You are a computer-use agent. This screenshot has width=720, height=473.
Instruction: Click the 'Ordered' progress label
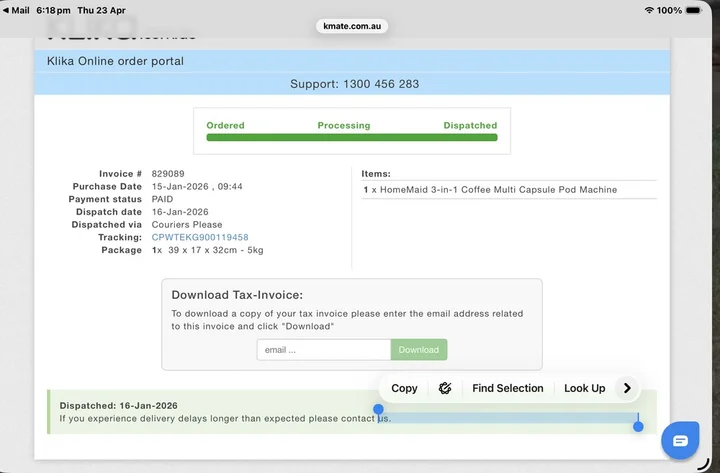pos(225,125)
